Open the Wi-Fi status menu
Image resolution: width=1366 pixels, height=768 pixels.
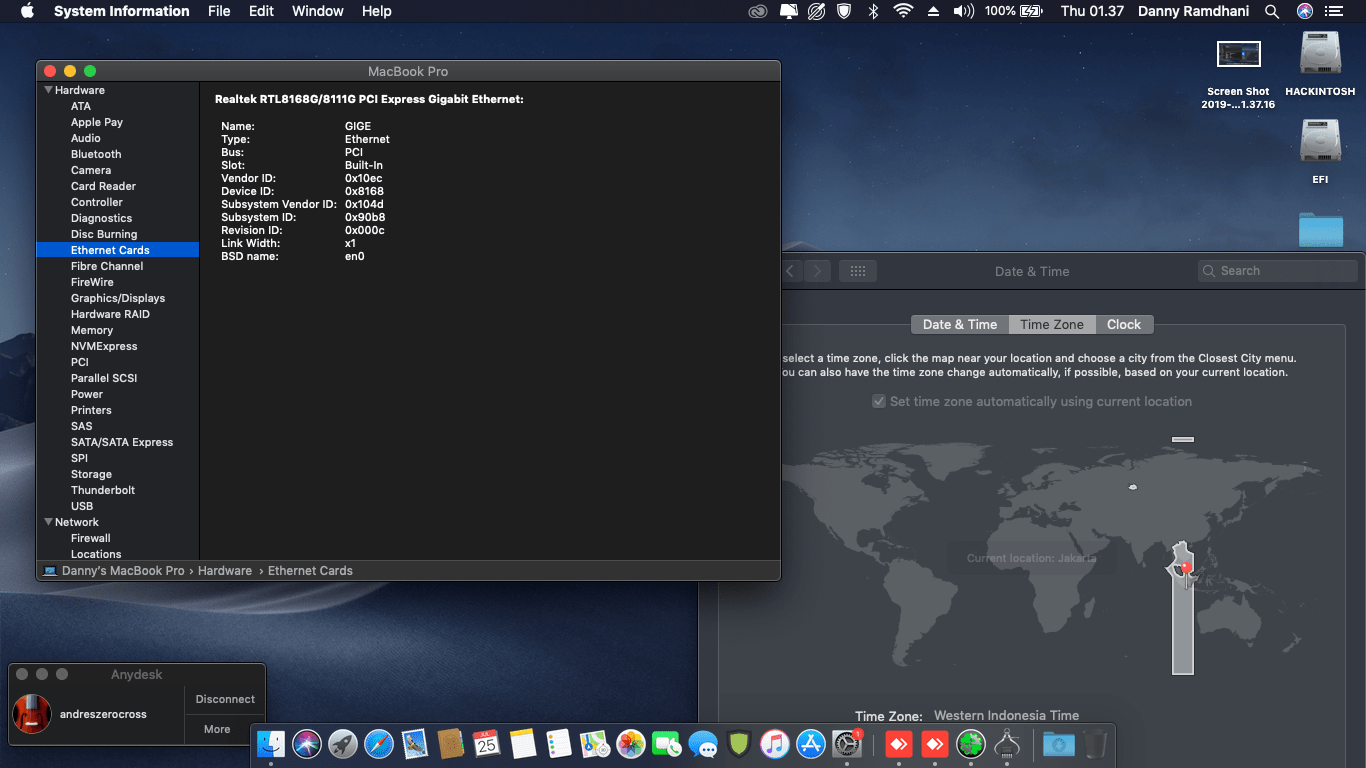(x=903, y=11)
